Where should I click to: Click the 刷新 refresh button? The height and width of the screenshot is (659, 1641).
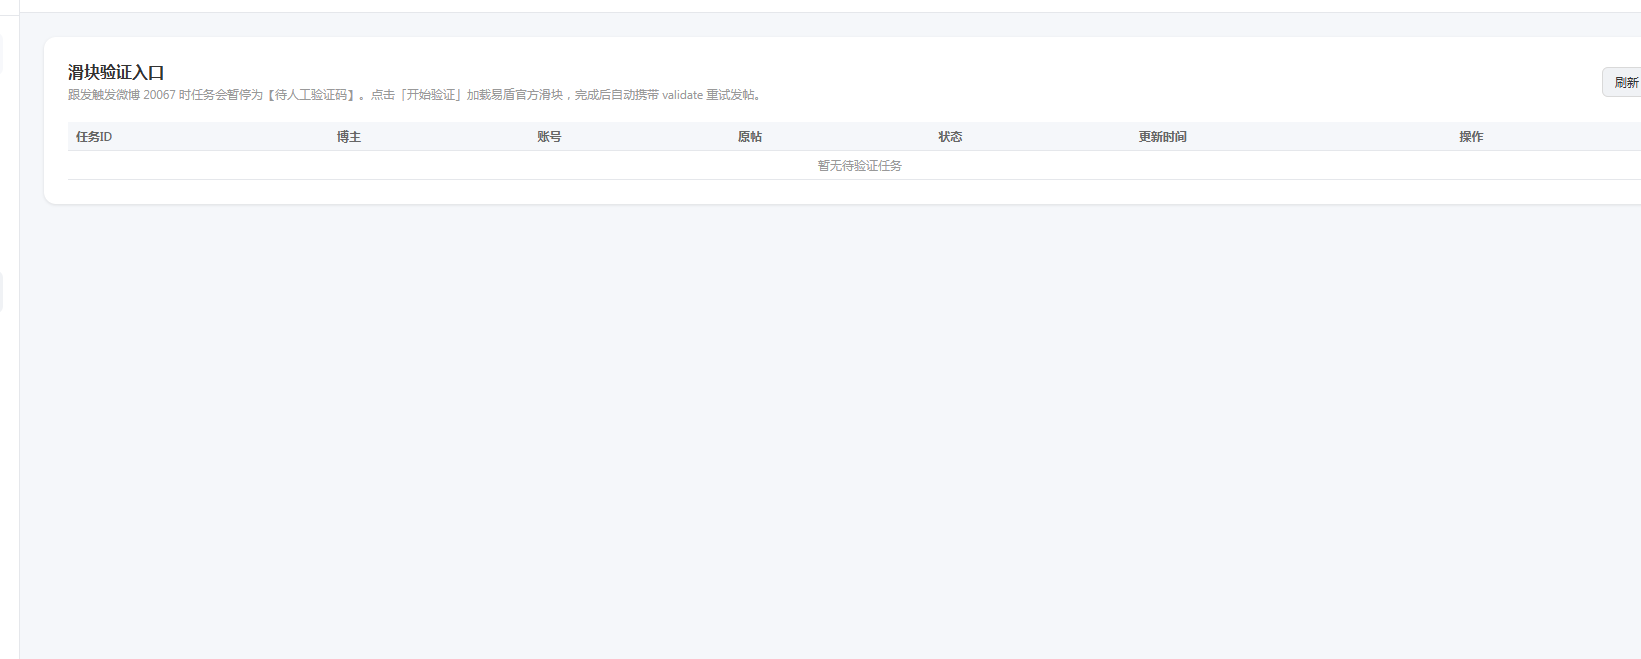(1622, 82)
